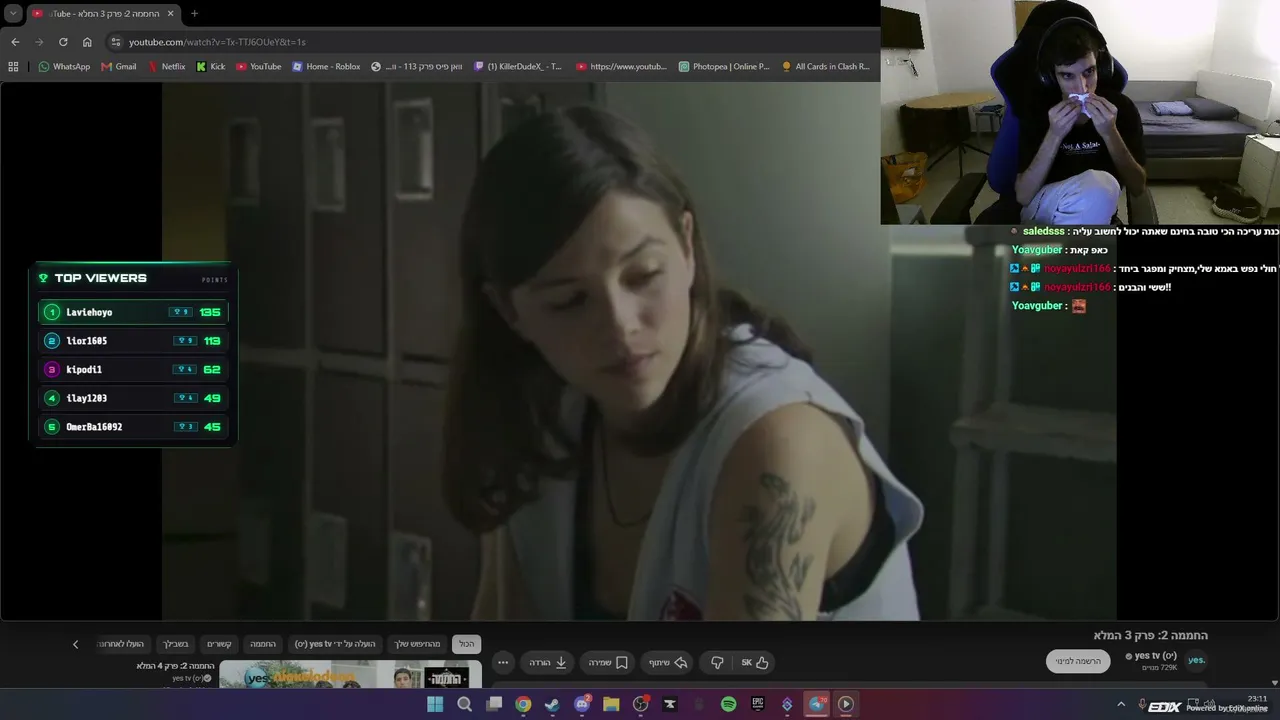Viewport: 1280px width, 720px height.
Task: Open the Netflix bookmark
Action: coord(166,67)
